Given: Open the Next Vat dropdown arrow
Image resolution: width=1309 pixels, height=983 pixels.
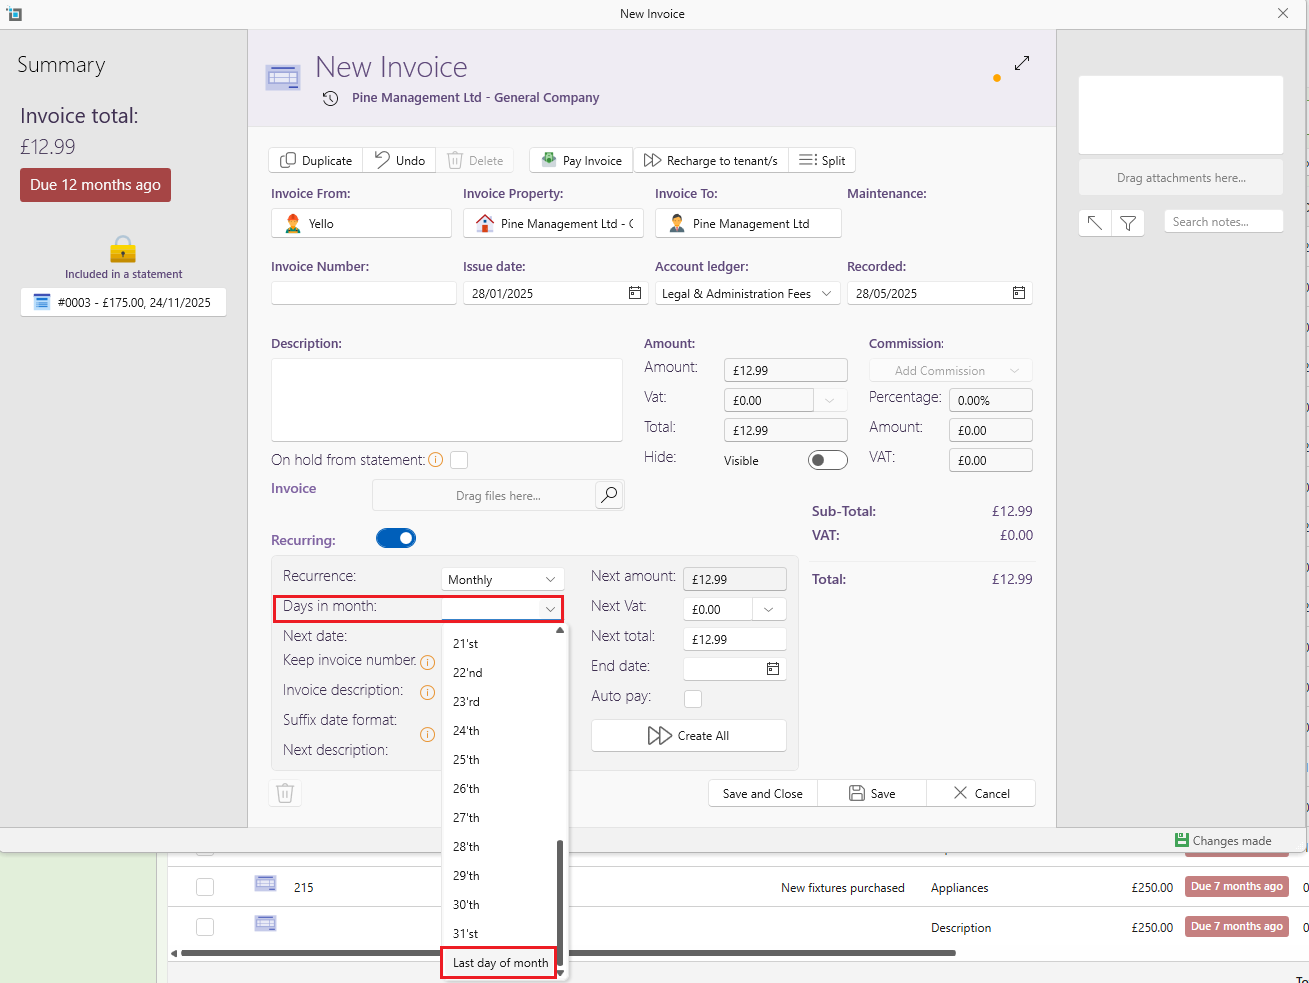Looking at the screenshot, I should (x=768, y=609).
